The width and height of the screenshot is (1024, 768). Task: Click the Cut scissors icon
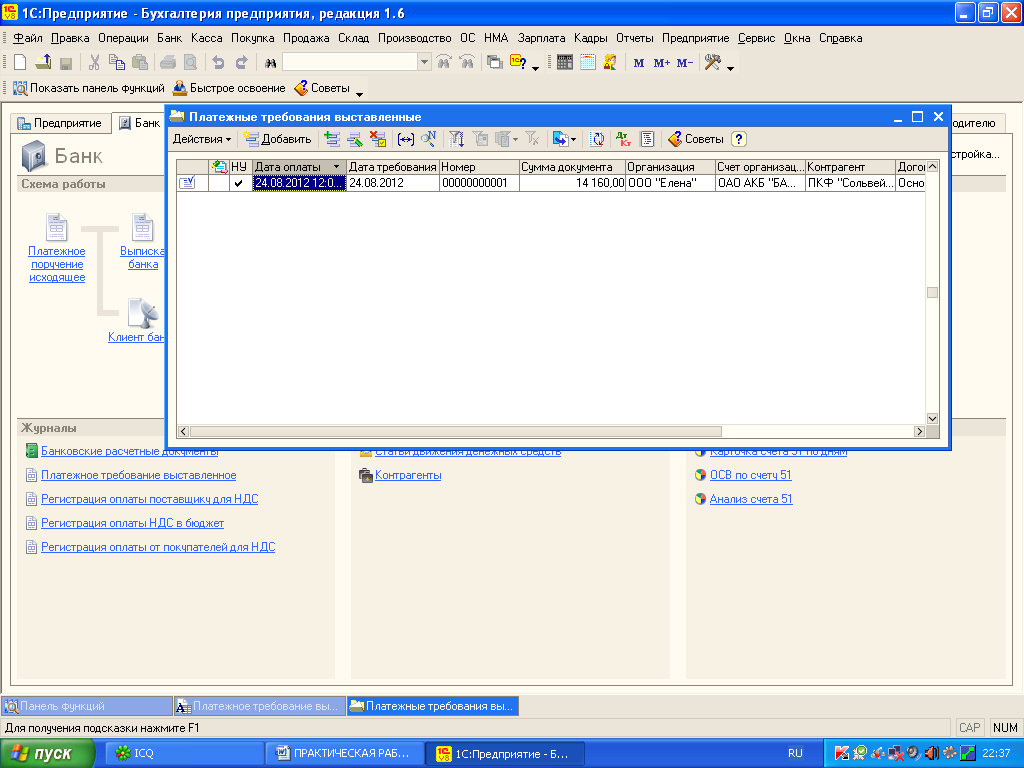tap(94, 63)
